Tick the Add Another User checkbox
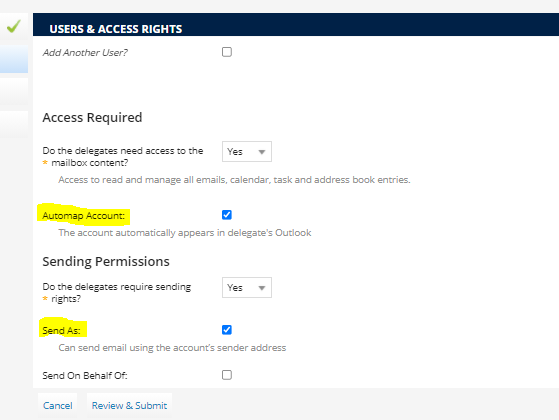The image size is (559, 420). (x=227, y=52)
